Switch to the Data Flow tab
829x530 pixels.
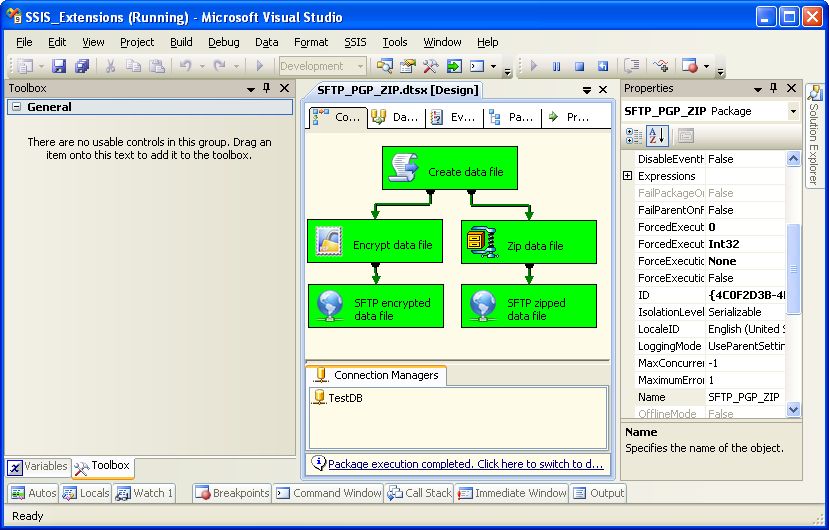pos(395,117)
